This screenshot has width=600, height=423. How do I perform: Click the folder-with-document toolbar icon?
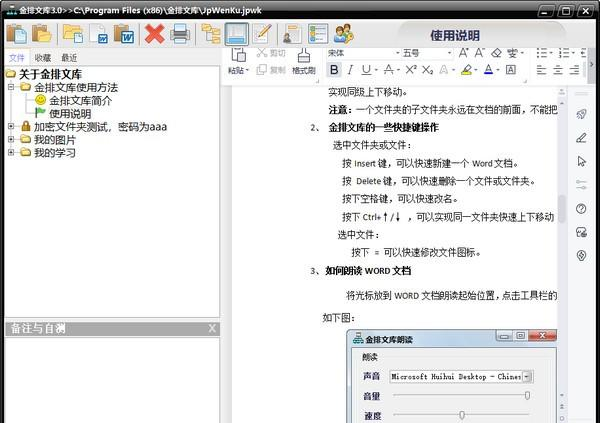click(73, 34)
